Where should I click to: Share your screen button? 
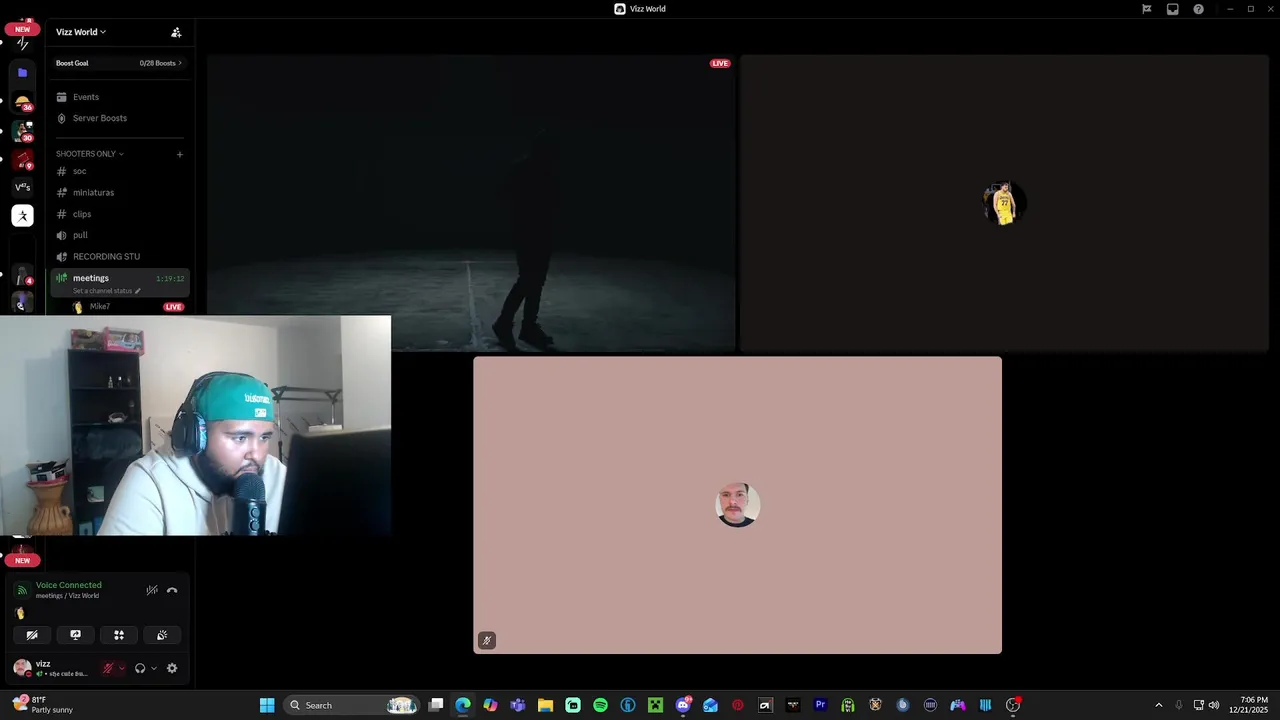coord(75,635)
